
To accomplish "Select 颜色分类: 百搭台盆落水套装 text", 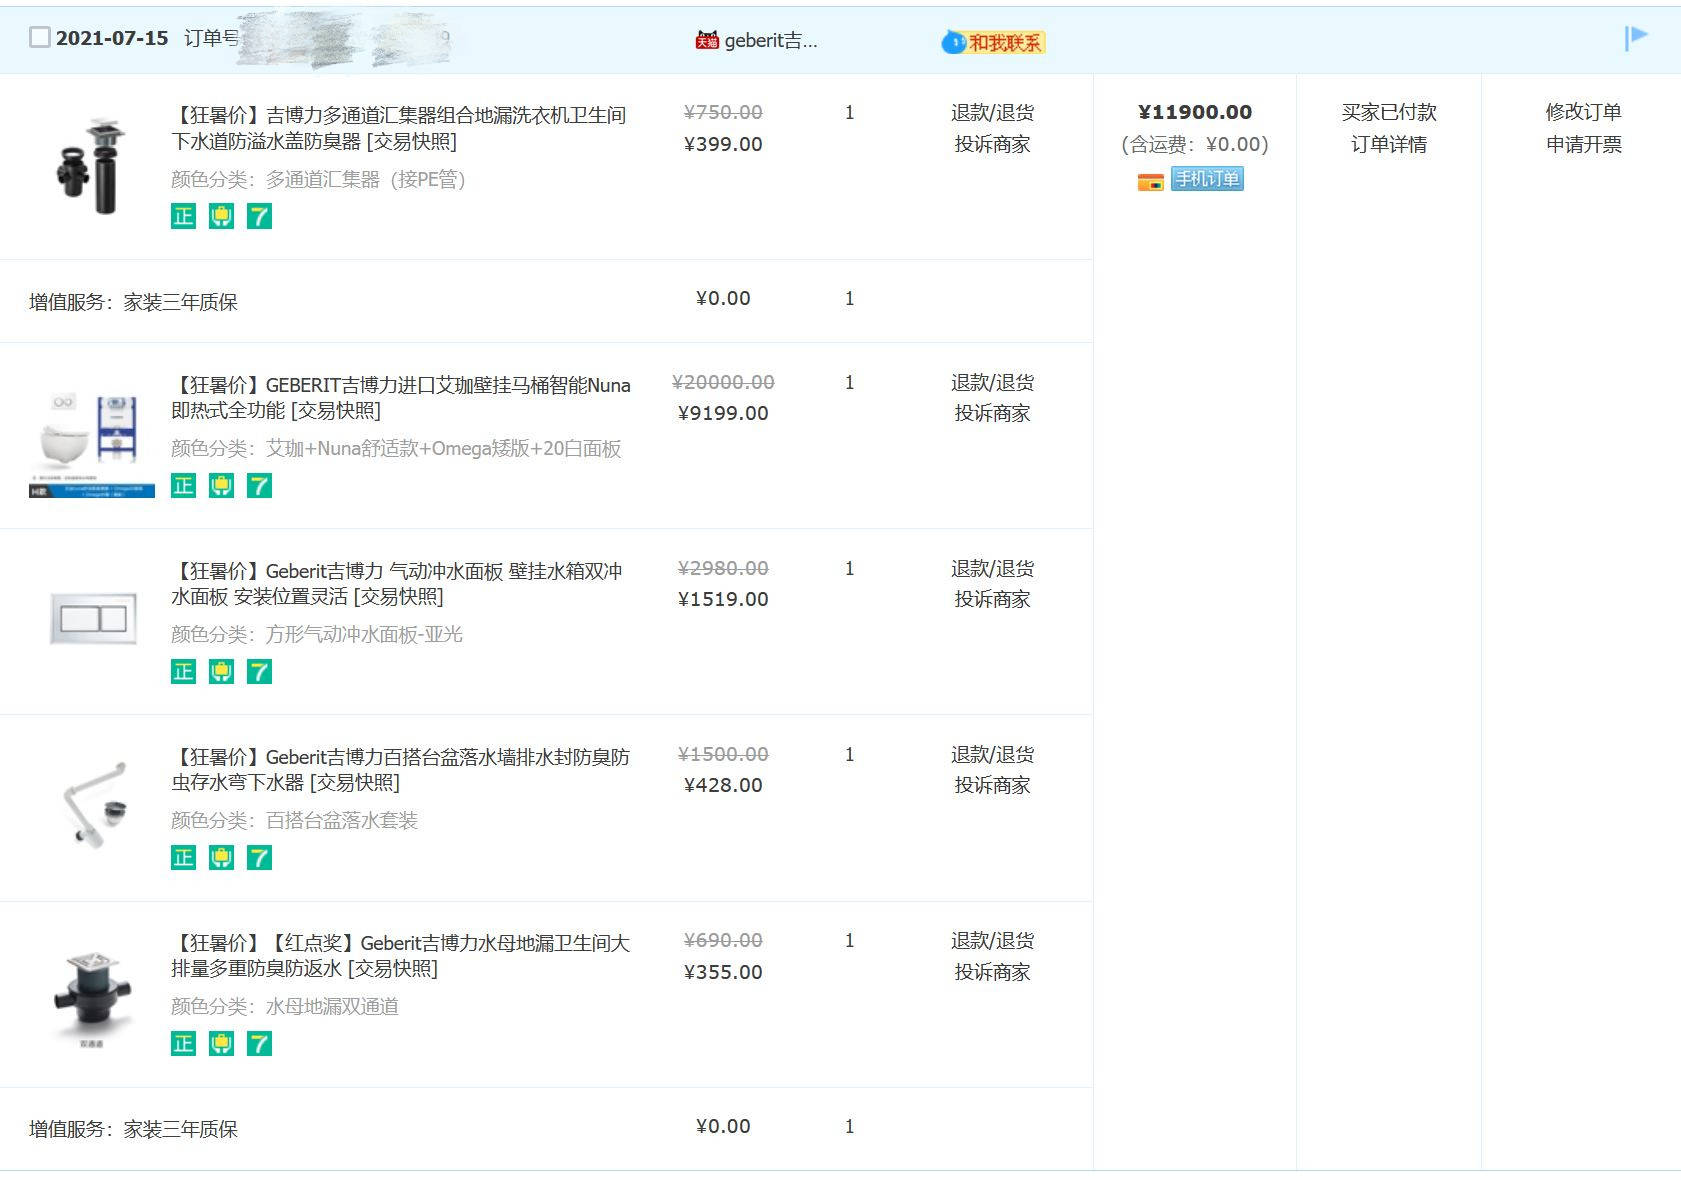I will pyautogui.click(x=294, y=820).
